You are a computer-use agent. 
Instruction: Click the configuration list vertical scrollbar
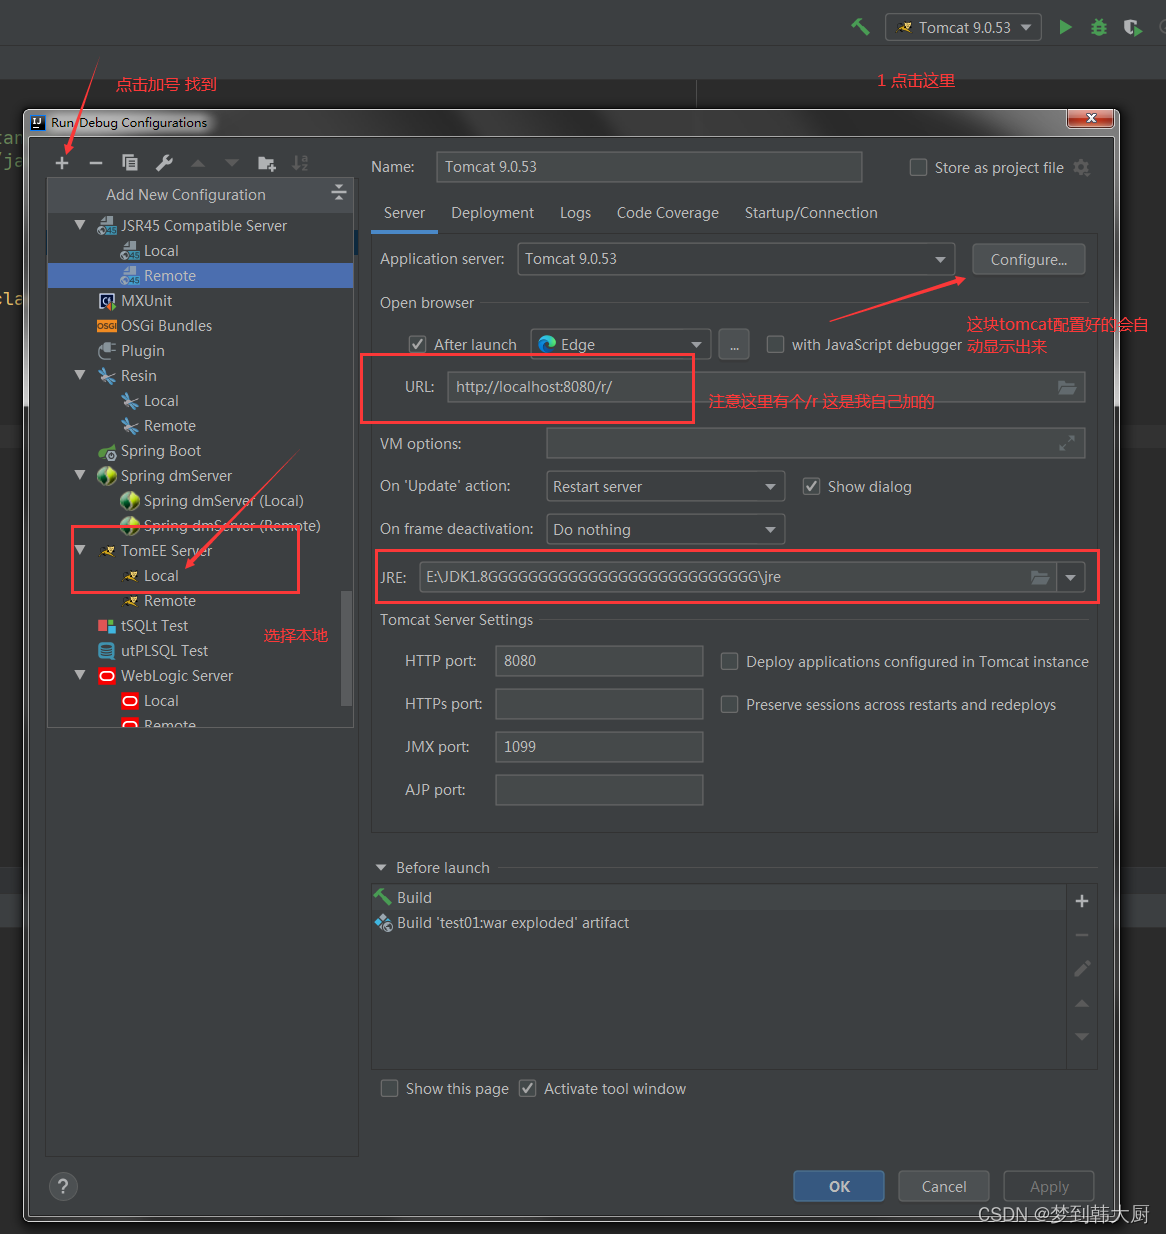tap(347, 648)
